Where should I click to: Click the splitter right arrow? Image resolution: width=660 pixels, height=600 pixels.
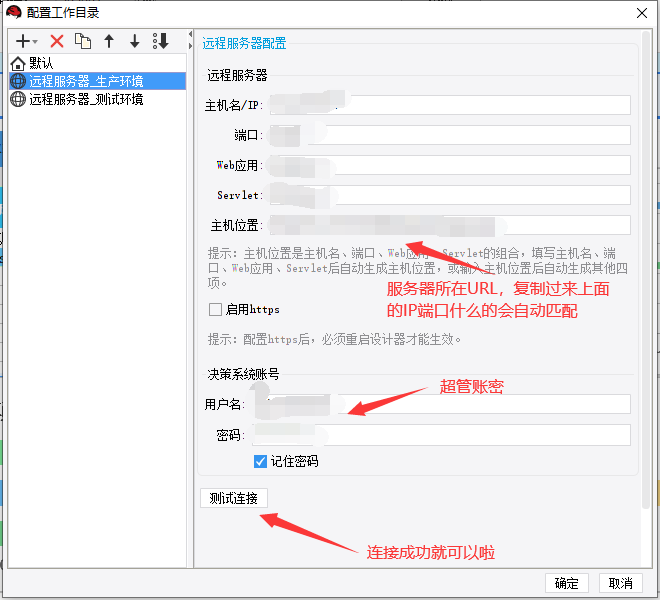[190, 45]
